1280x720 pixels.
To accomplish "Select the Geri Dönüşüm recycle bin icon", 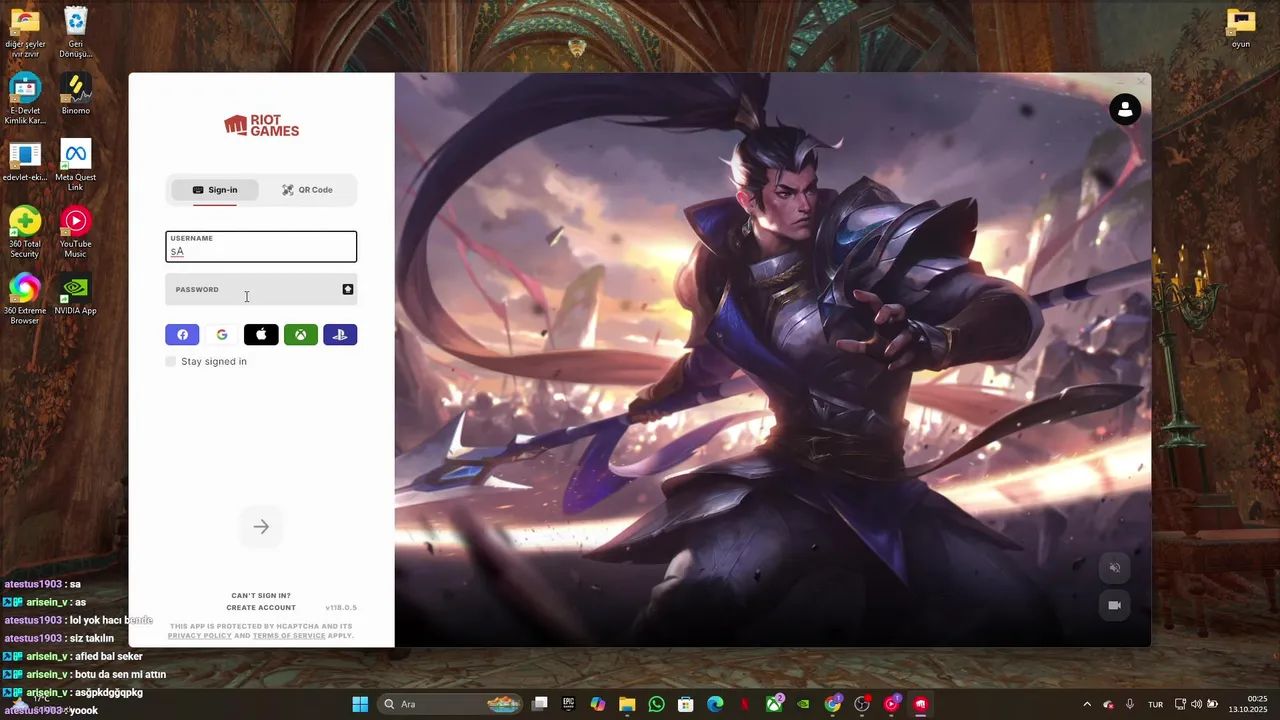I will click(75, 33).
